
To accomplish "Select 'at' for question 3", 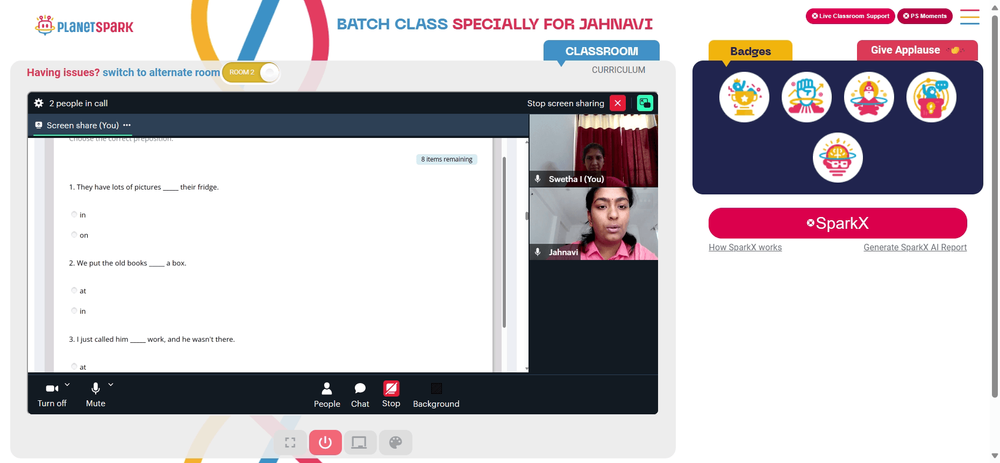I will point(74,366).
